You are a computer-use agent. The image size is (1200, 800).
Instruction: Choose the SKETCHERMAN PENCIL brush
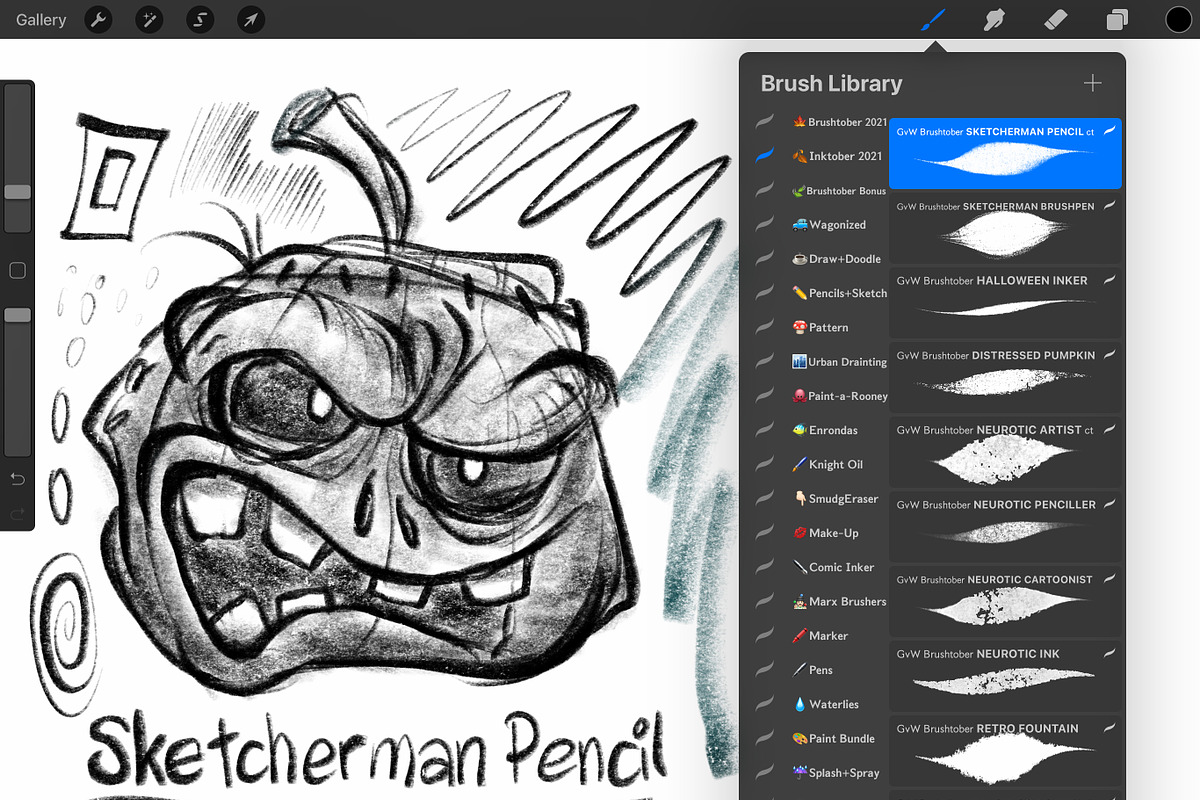pos(1005,153)
